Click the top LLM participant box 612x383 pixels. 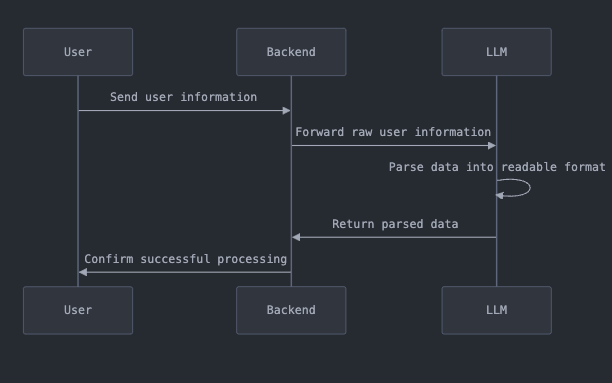pyautogui.click(x=496, y=52)
